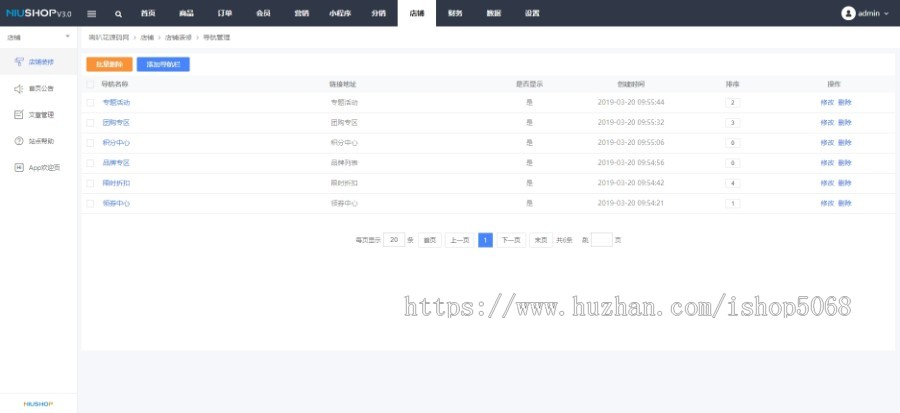Screen dimensions: 900x413
Task: Open 首页公告 via its speaker icon
Action: 19,88
